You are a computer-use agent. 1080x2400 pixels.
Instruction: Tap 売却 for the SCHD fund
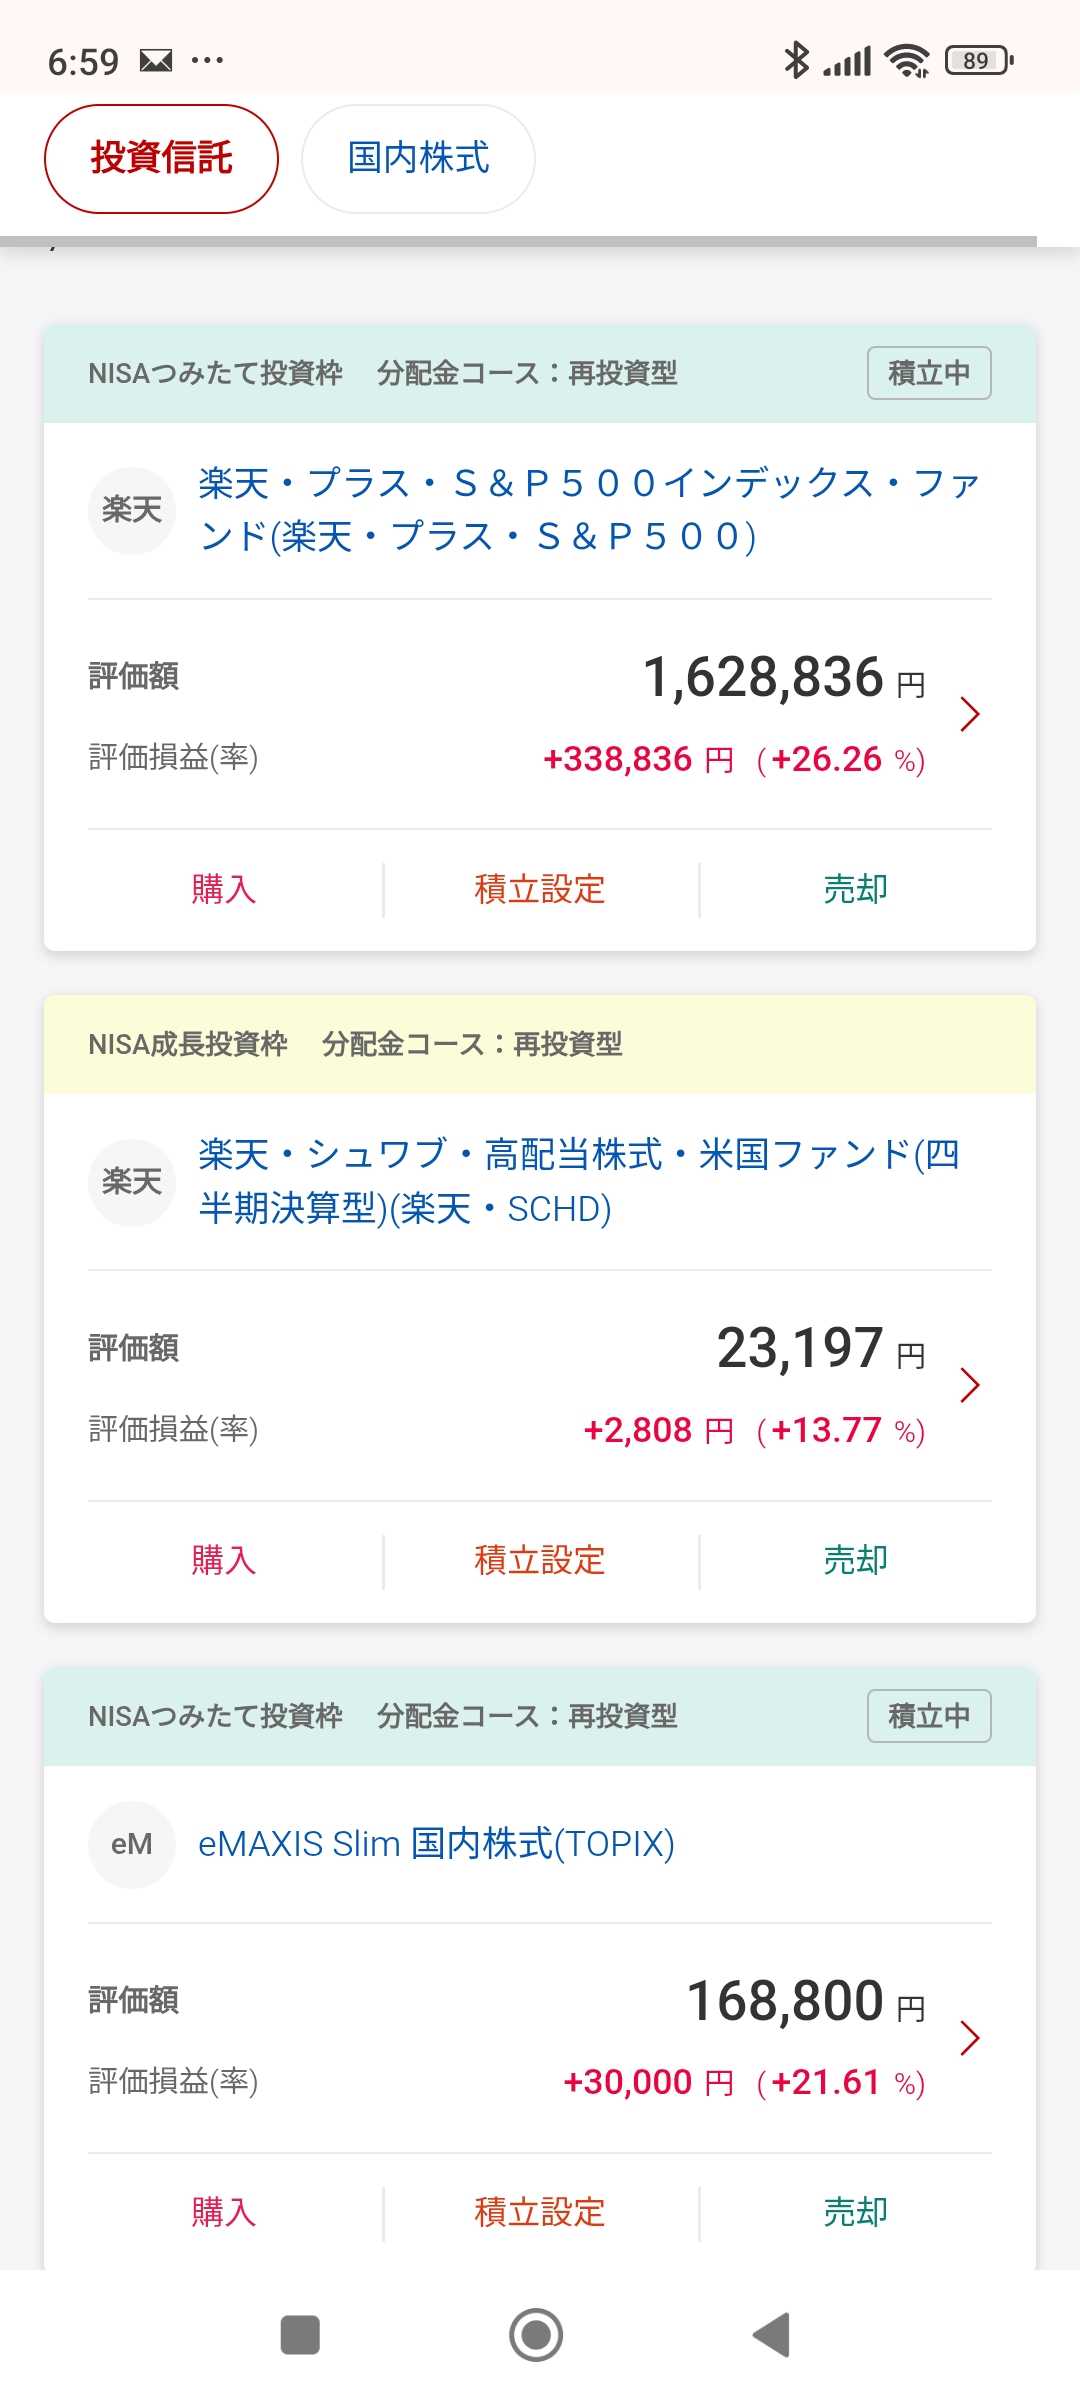(x=856, y=1560)
